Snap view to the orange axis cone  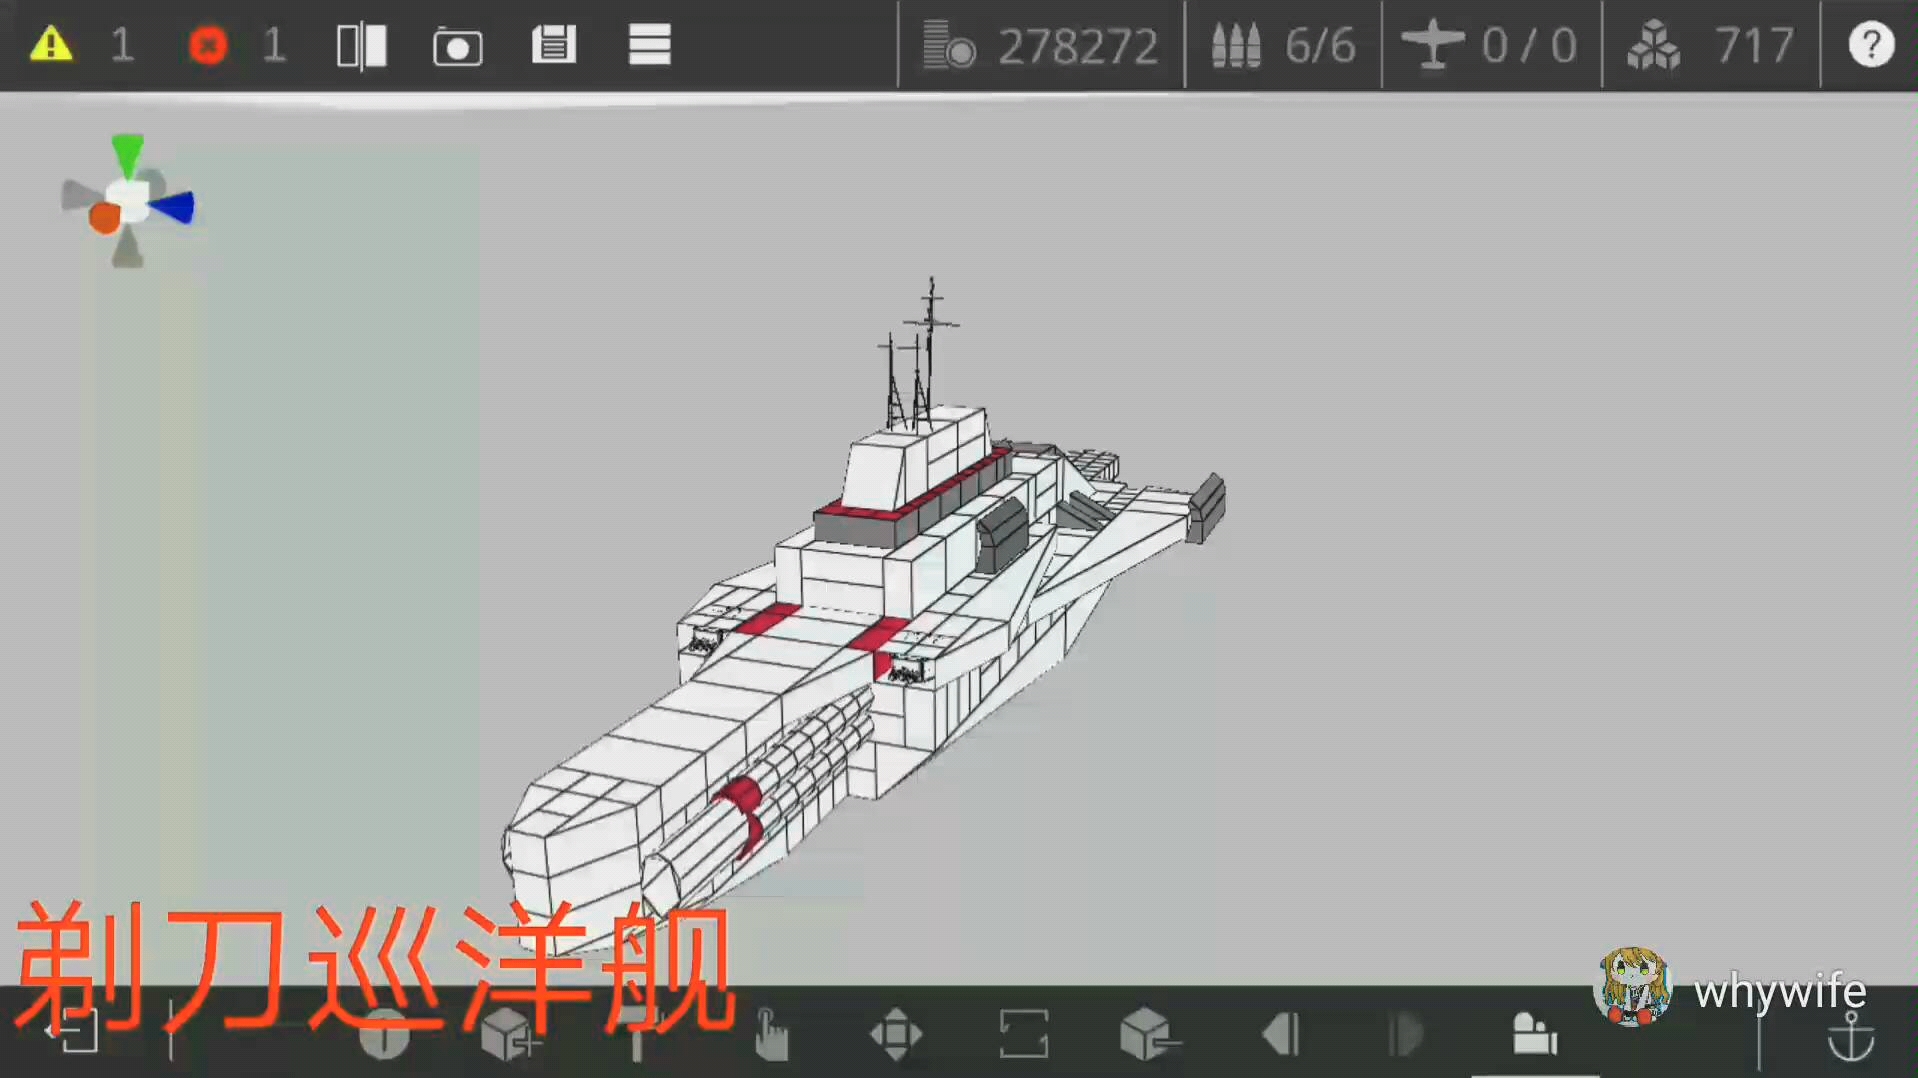[x=104, y=217]
